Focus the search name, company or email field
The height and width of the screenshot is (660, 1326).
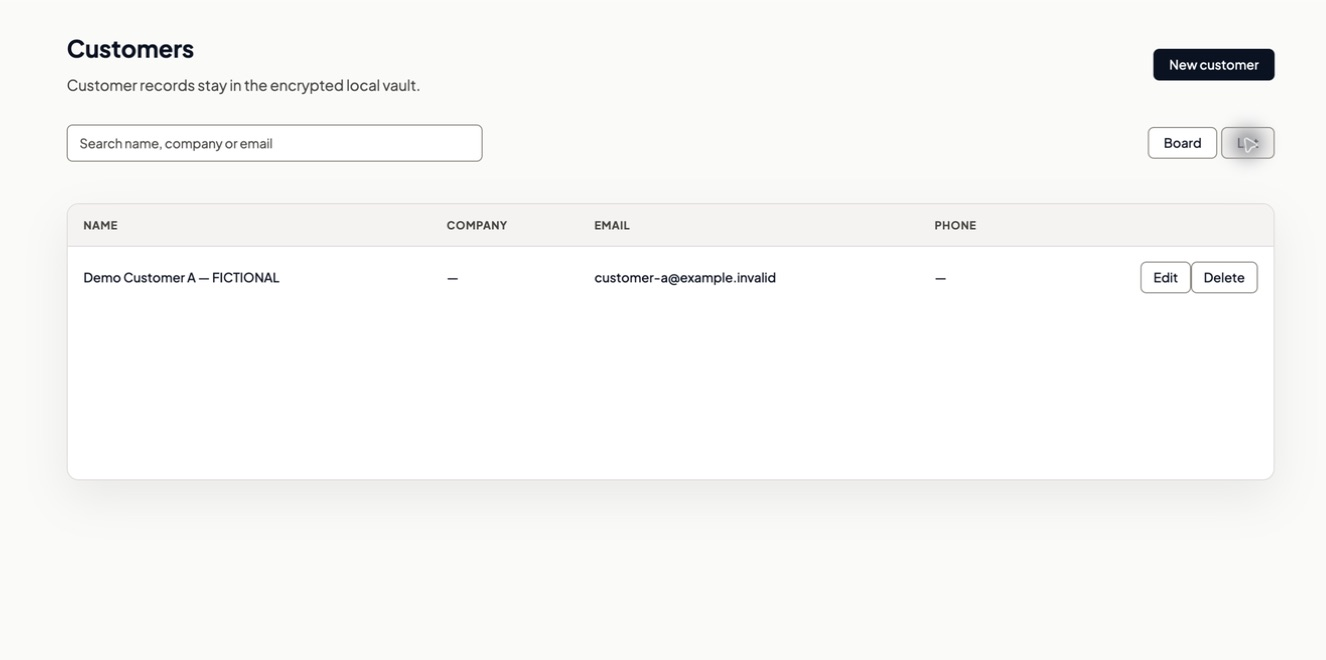(274, 143)
